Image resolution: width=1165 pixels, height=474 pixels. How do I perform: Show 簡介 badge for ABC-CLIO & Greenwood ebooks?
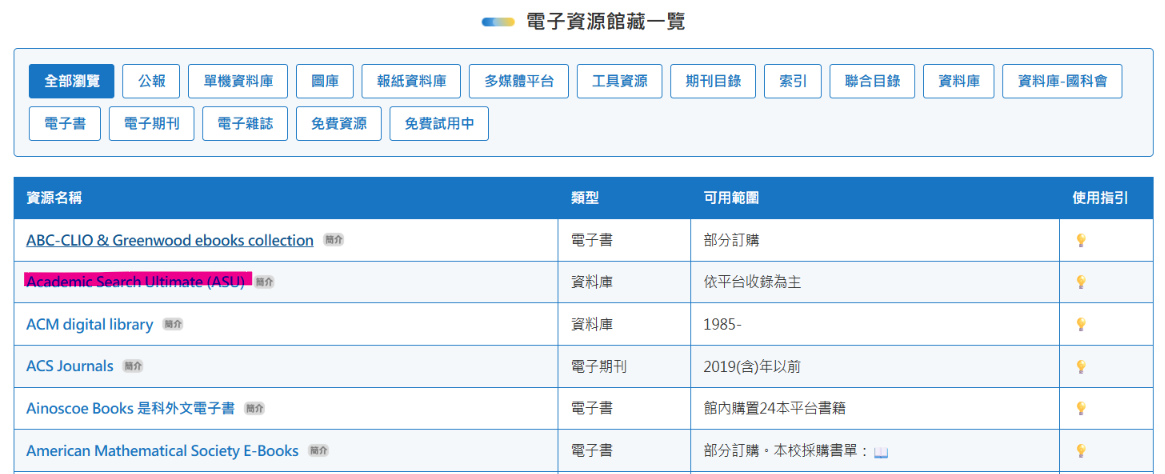(334, 240)
